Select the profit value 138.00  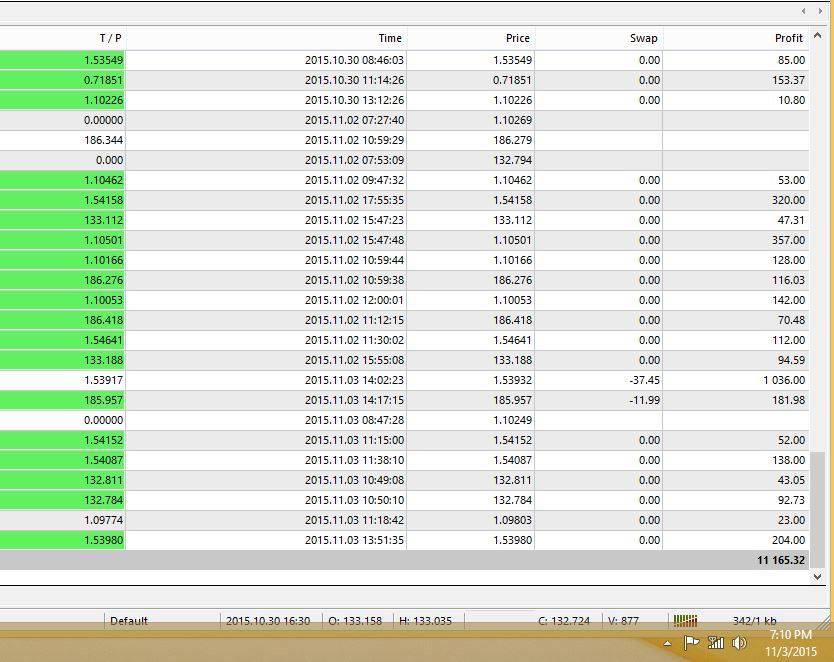[x=789, y=460]
